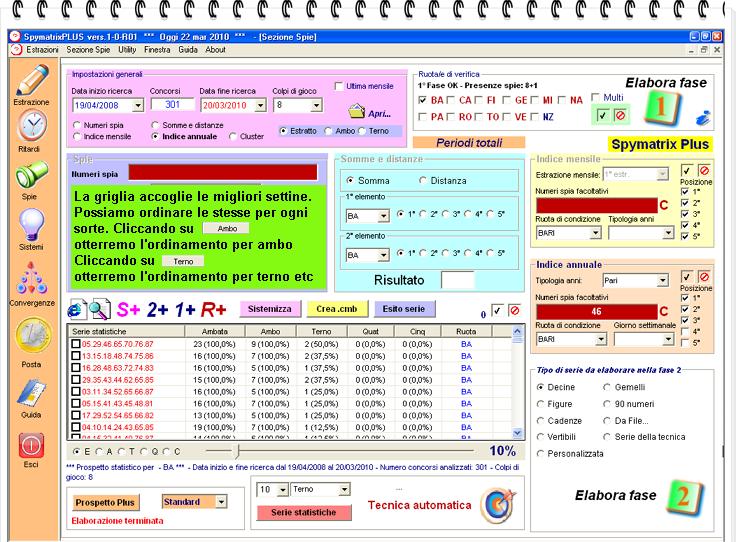Screen dimensions: 736x542
Task: Select the Distanza radio button
Action: pyautogui.click(x=423, y=181)
